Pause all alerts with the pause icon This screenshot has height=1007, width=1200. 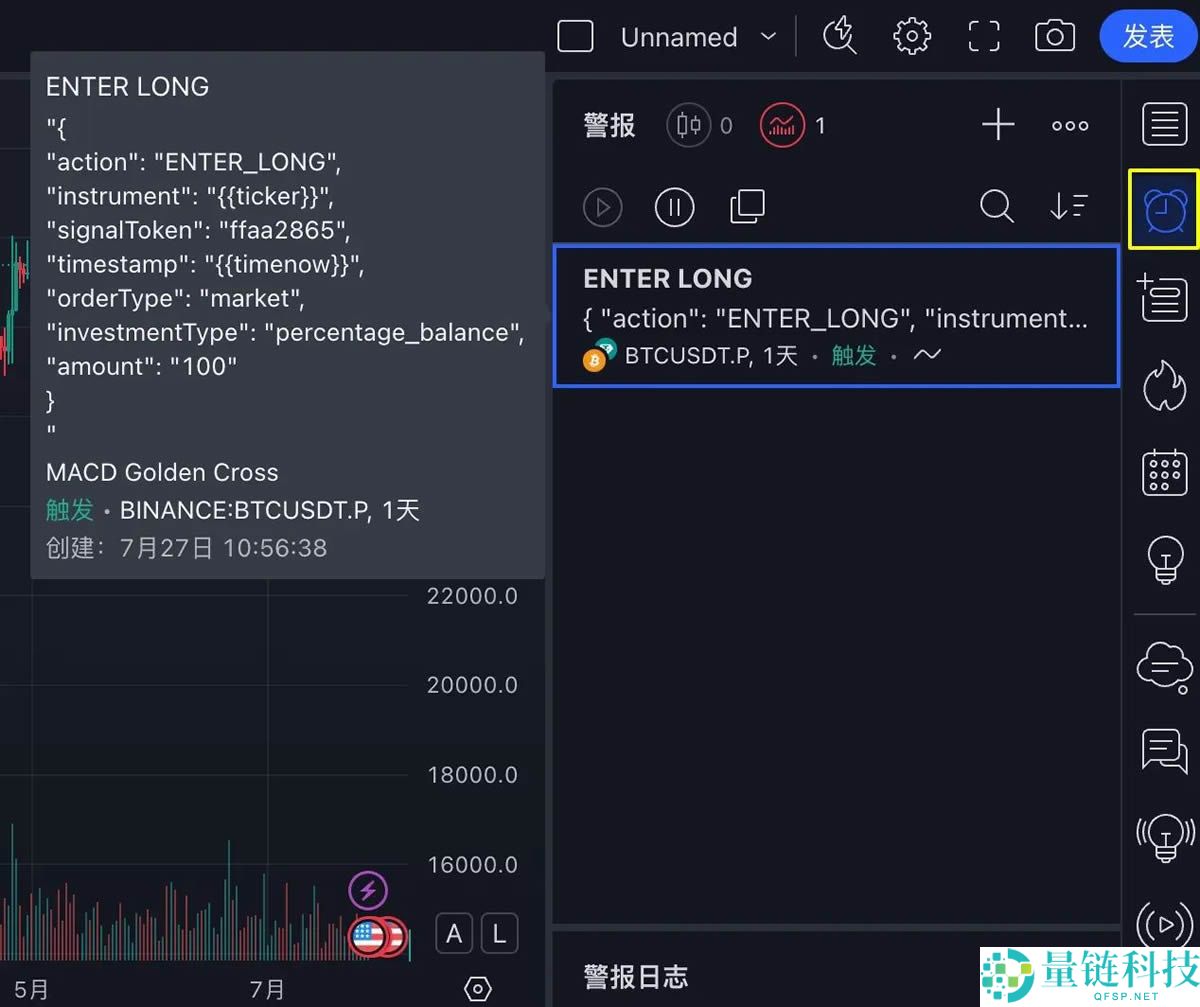674,207
